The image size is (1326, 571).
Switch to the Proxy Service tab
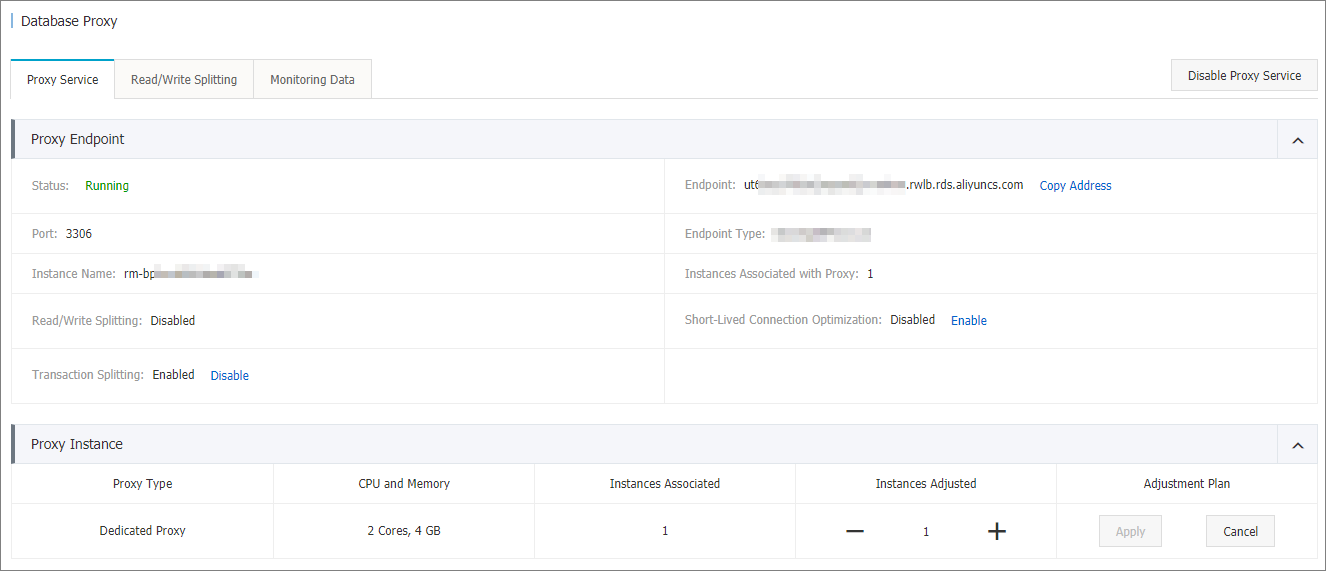click(63, 80)
